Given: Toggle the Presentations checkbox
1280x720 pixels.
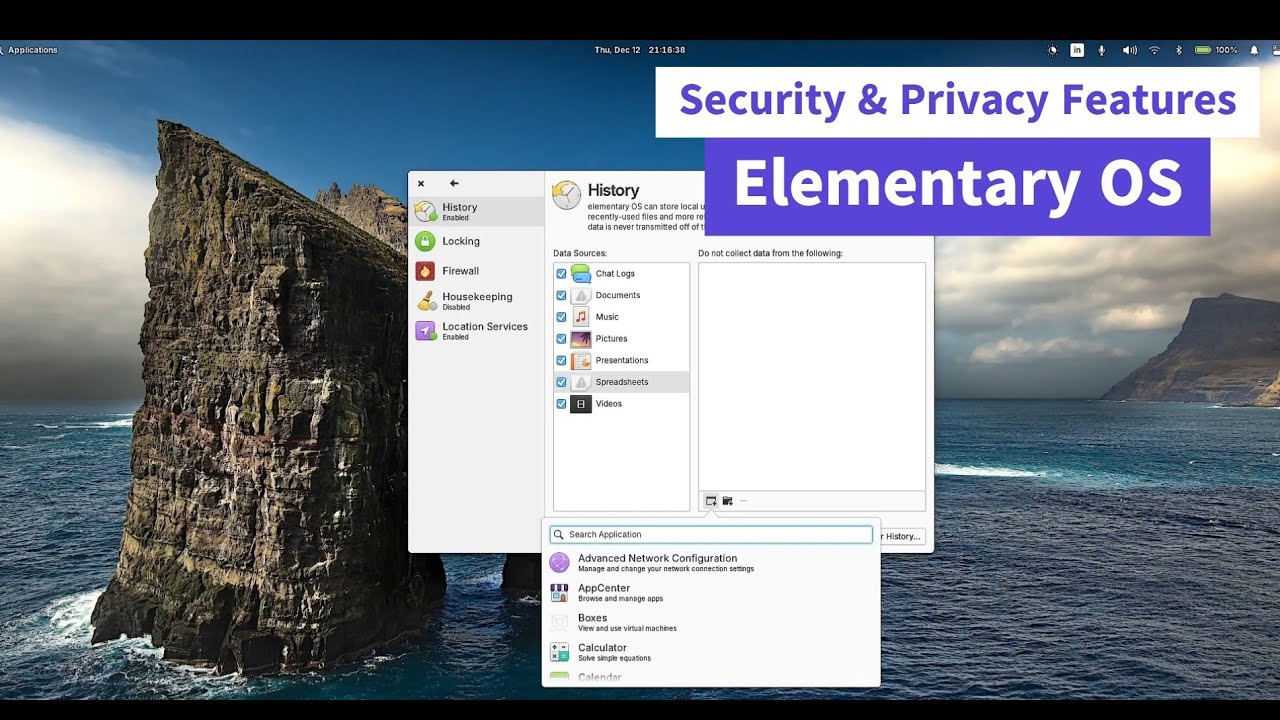Looking at the screenshot, I should (561, 360).
